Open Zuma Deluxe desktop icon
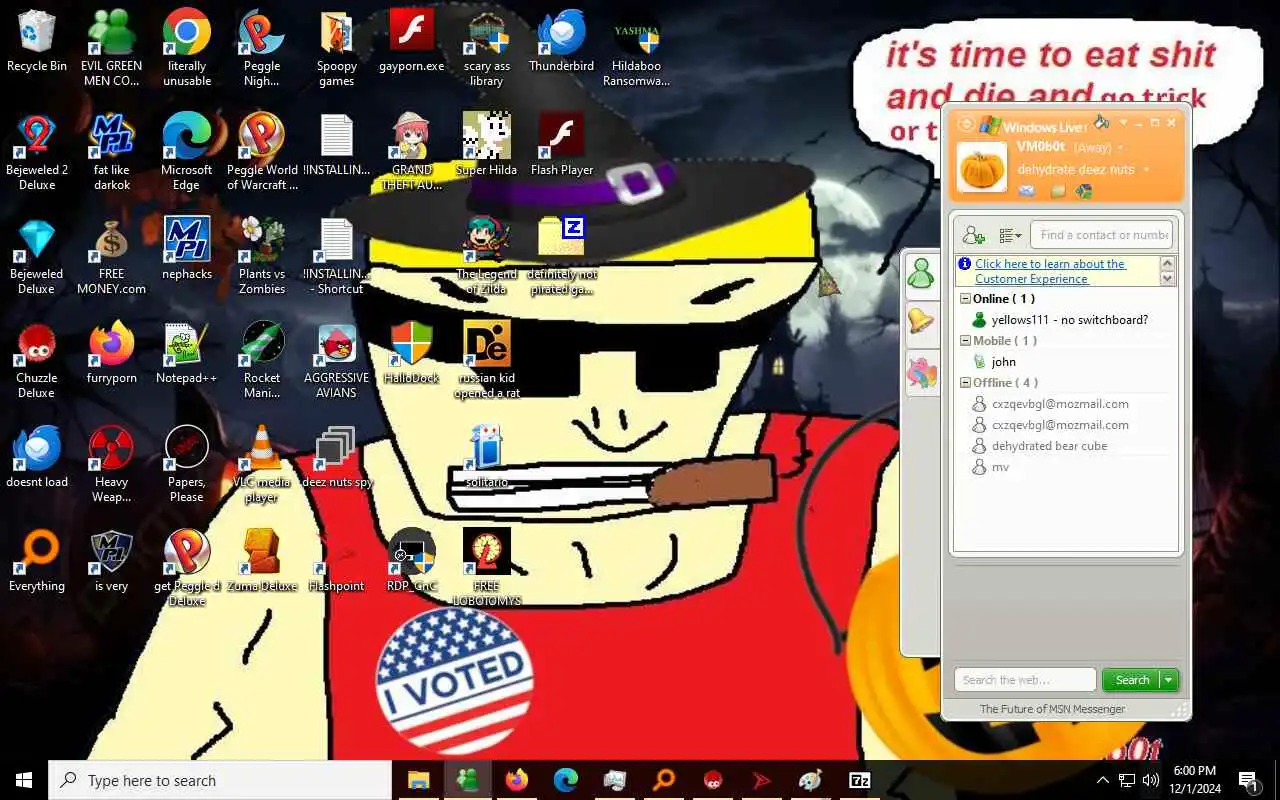1280x800 pixels. tap(262, 561)
